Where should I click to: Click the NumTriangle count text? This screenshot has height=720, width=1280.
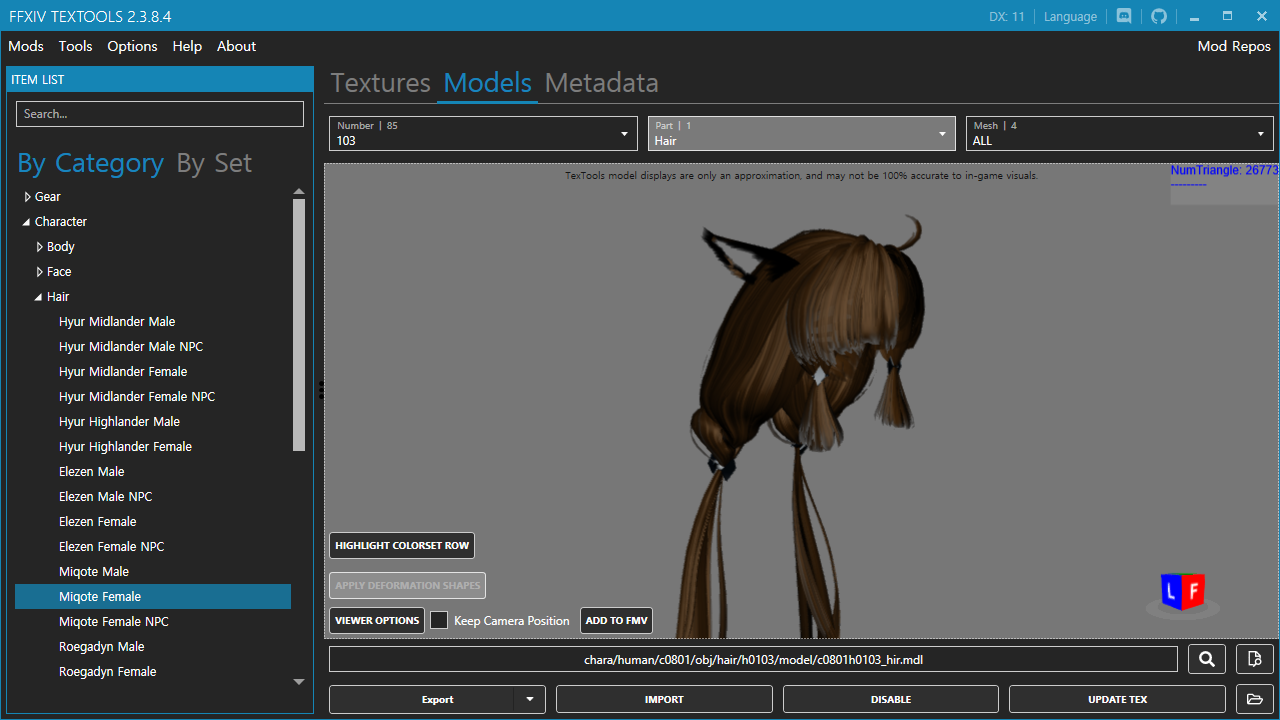1224,171
